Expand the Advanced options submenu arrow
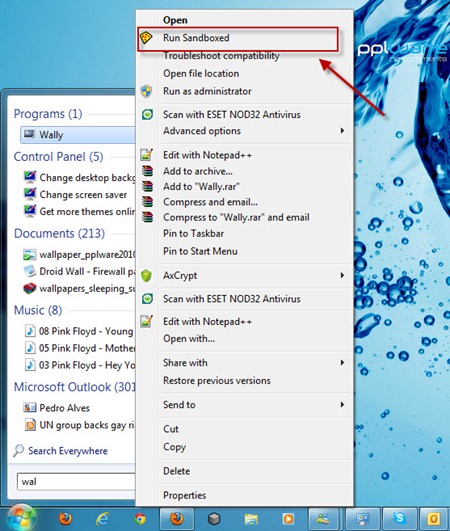 click(342, 131)
